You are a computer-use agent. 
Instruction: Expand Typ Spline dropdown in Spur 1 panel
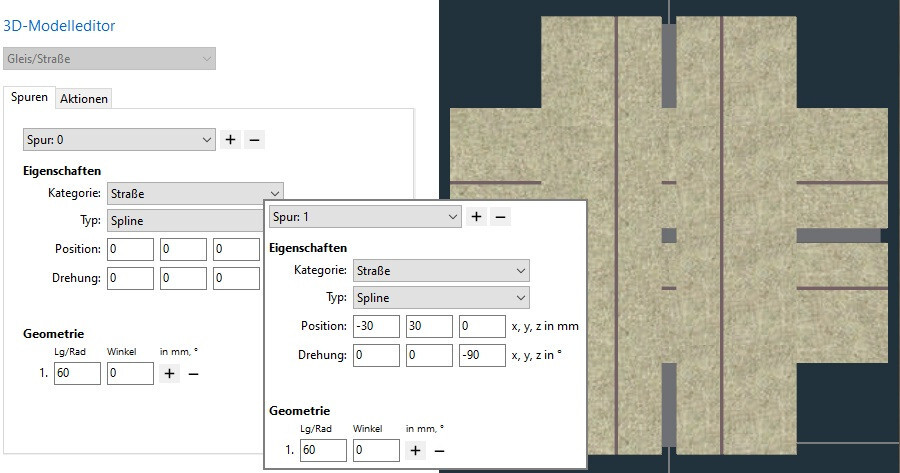click(x=441, y=297)
